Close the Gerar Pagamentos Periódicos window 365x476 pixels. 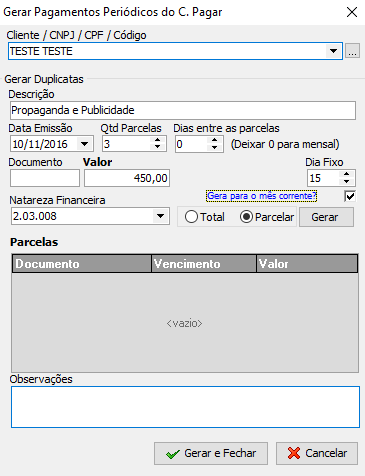352,12
